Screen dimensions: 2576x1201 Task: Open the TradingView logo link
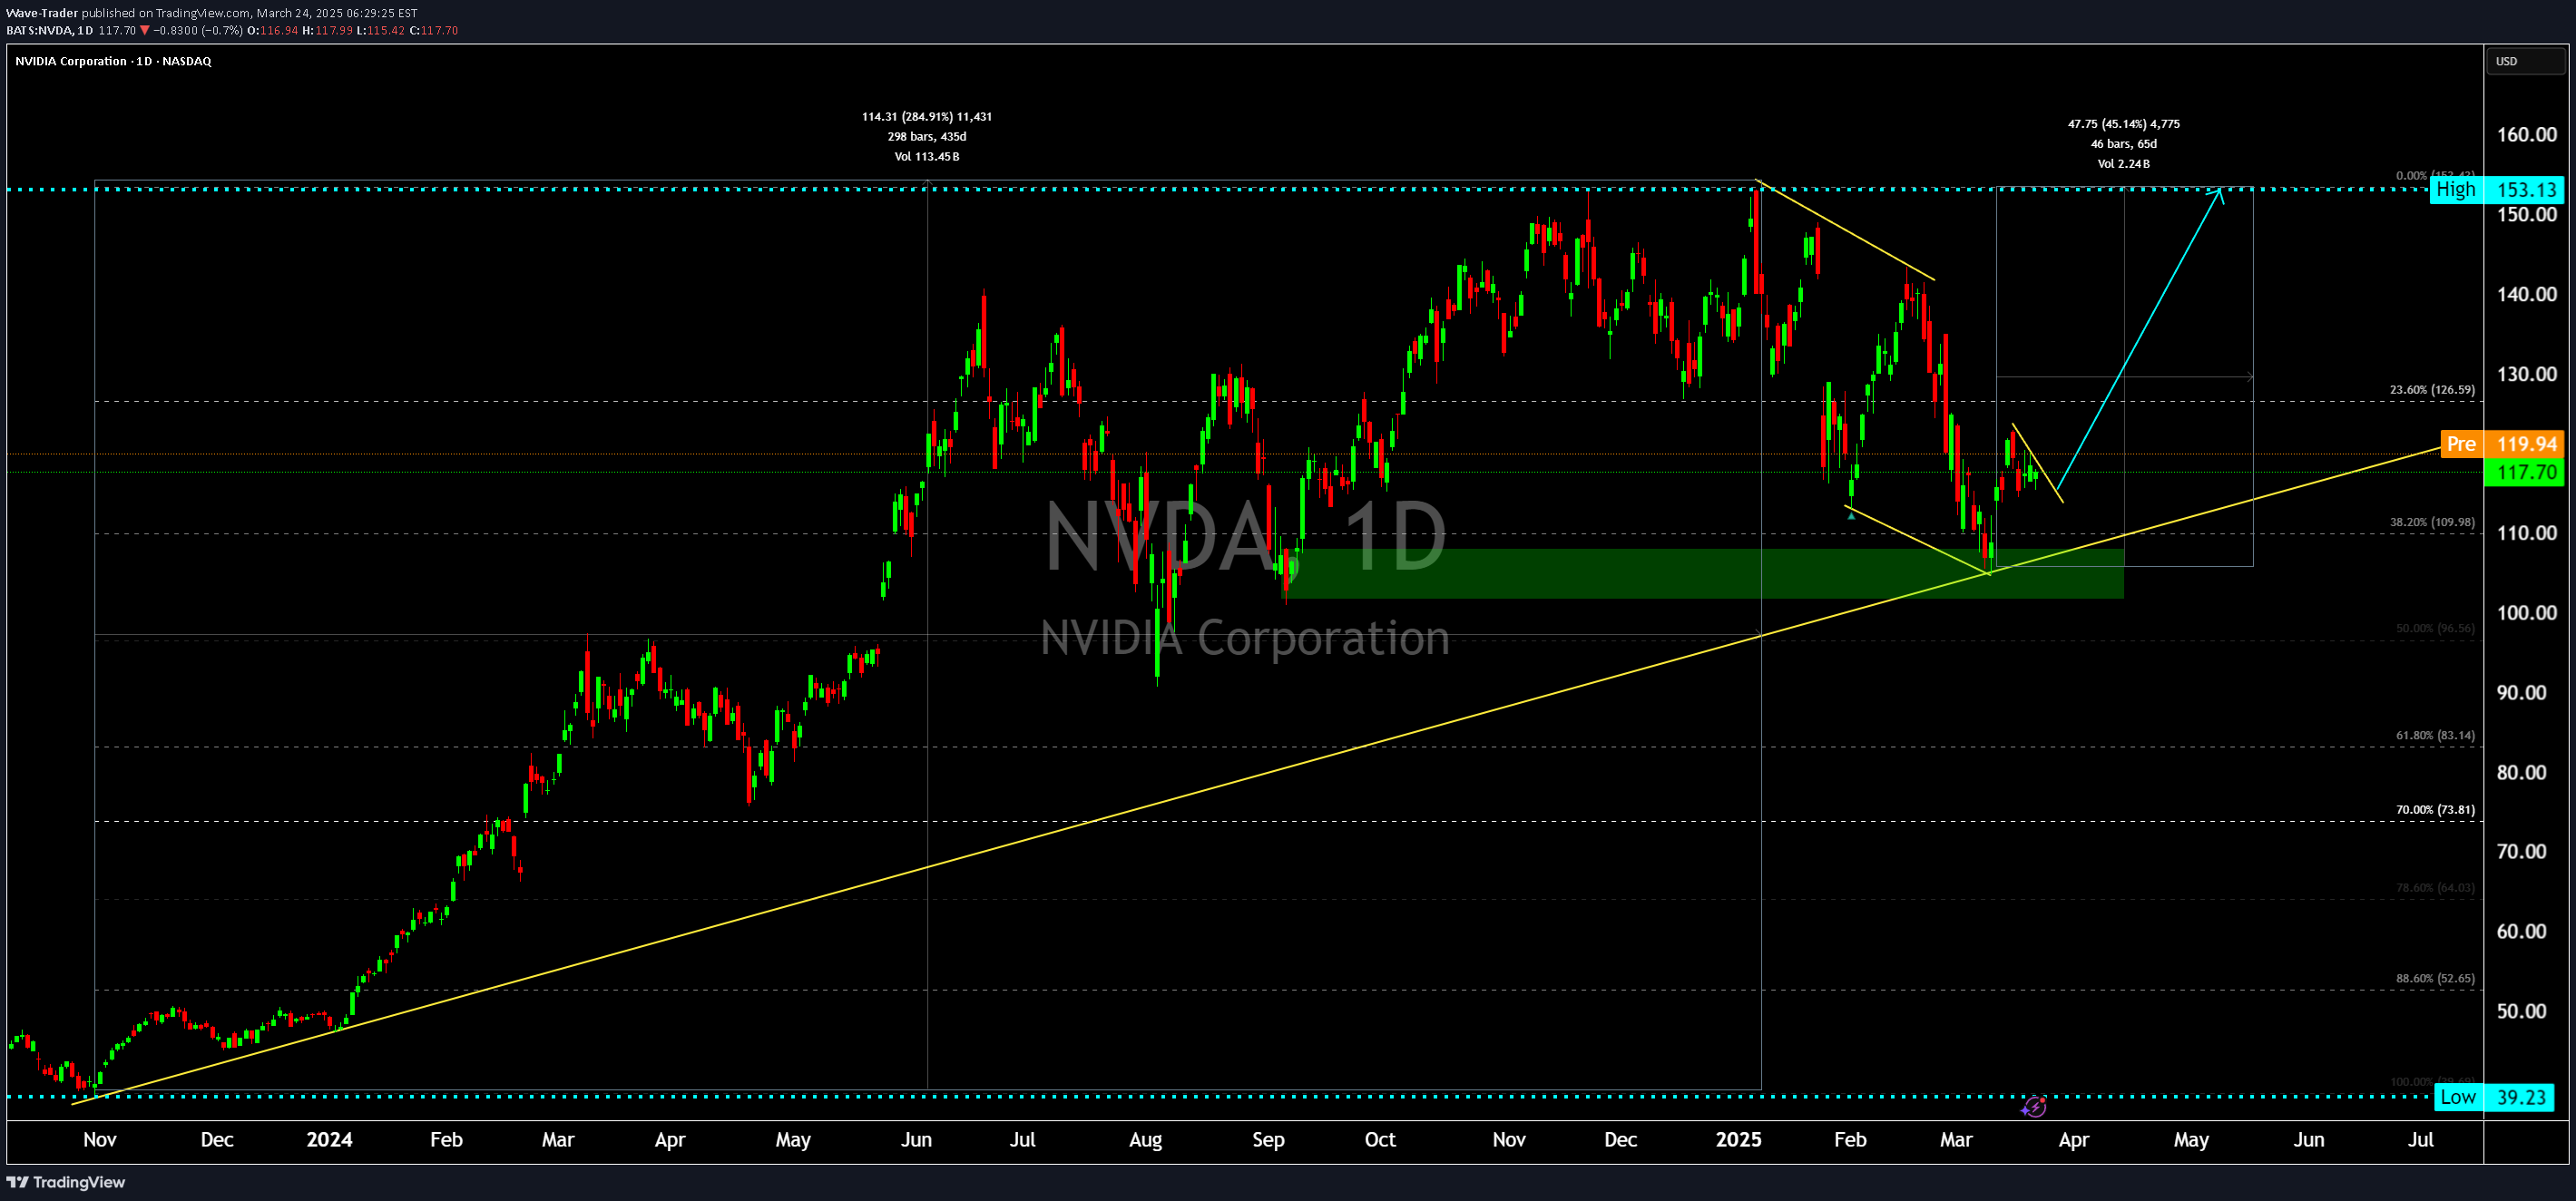pyautogui.click(x=66, y=1182)
